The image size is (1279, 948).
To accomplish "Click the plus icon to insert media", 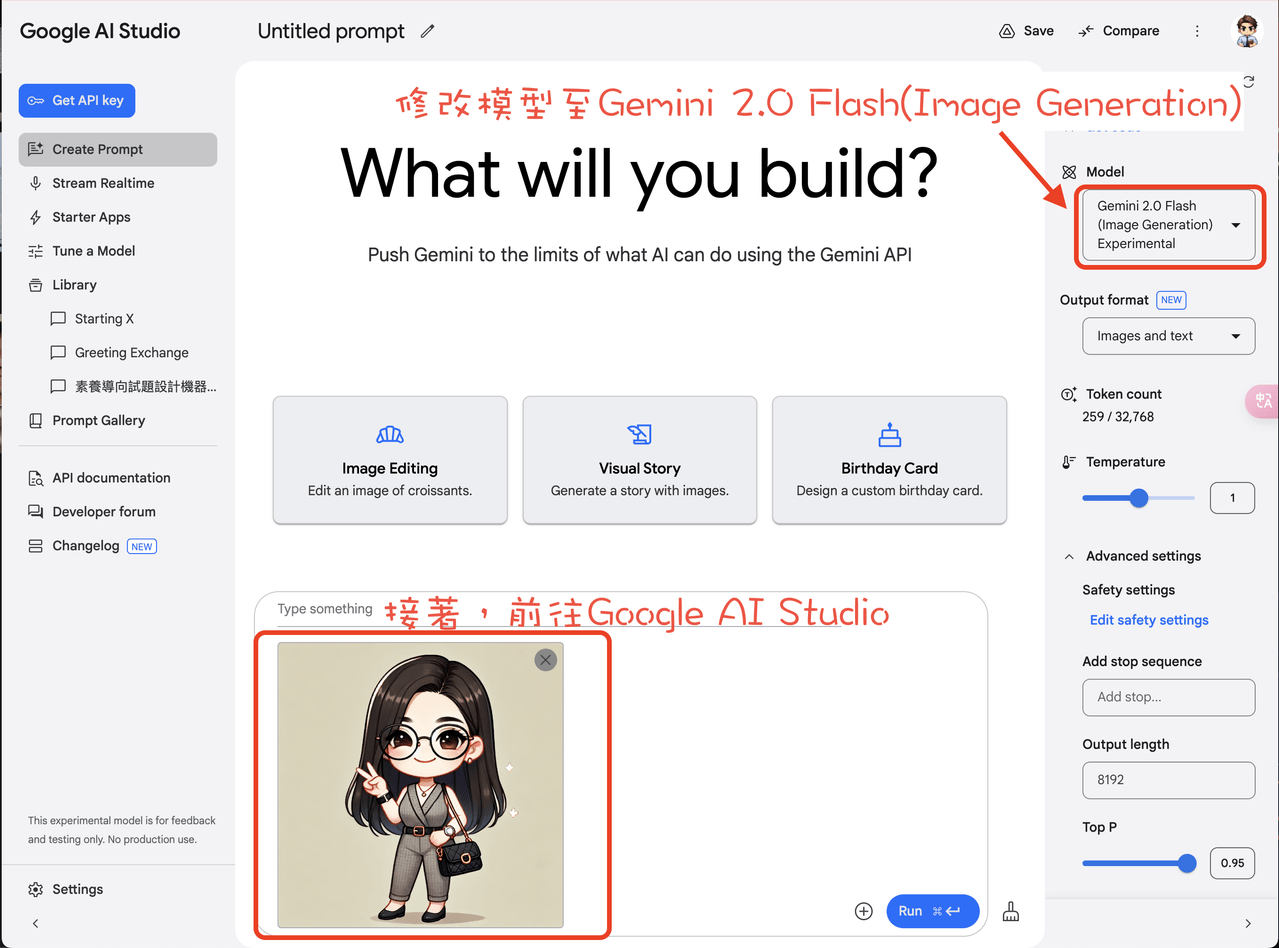I will point(864,911).
